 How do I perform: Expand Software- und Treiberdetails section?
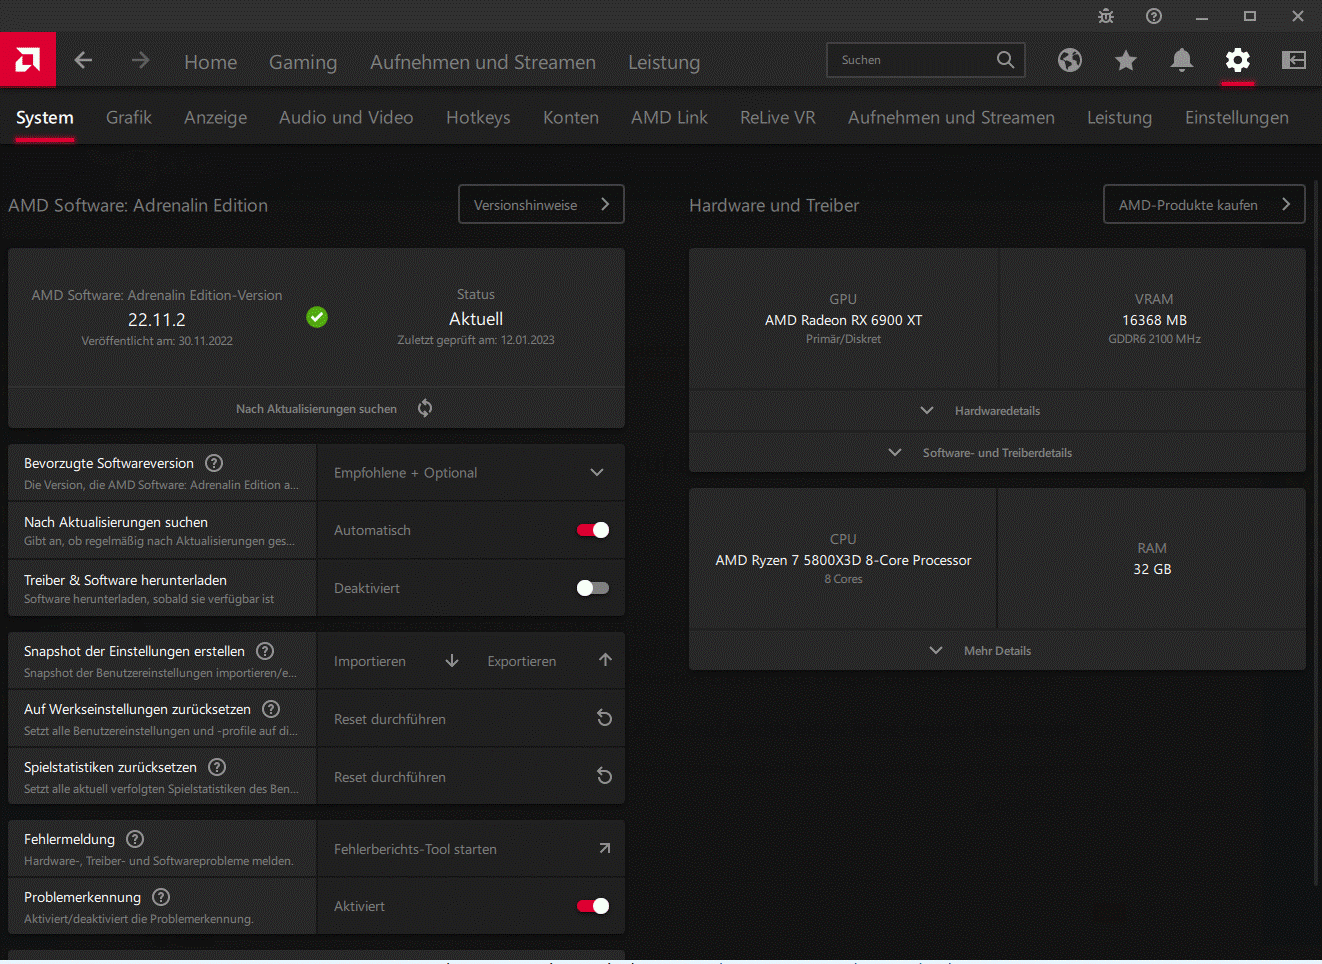click(997, 453)
